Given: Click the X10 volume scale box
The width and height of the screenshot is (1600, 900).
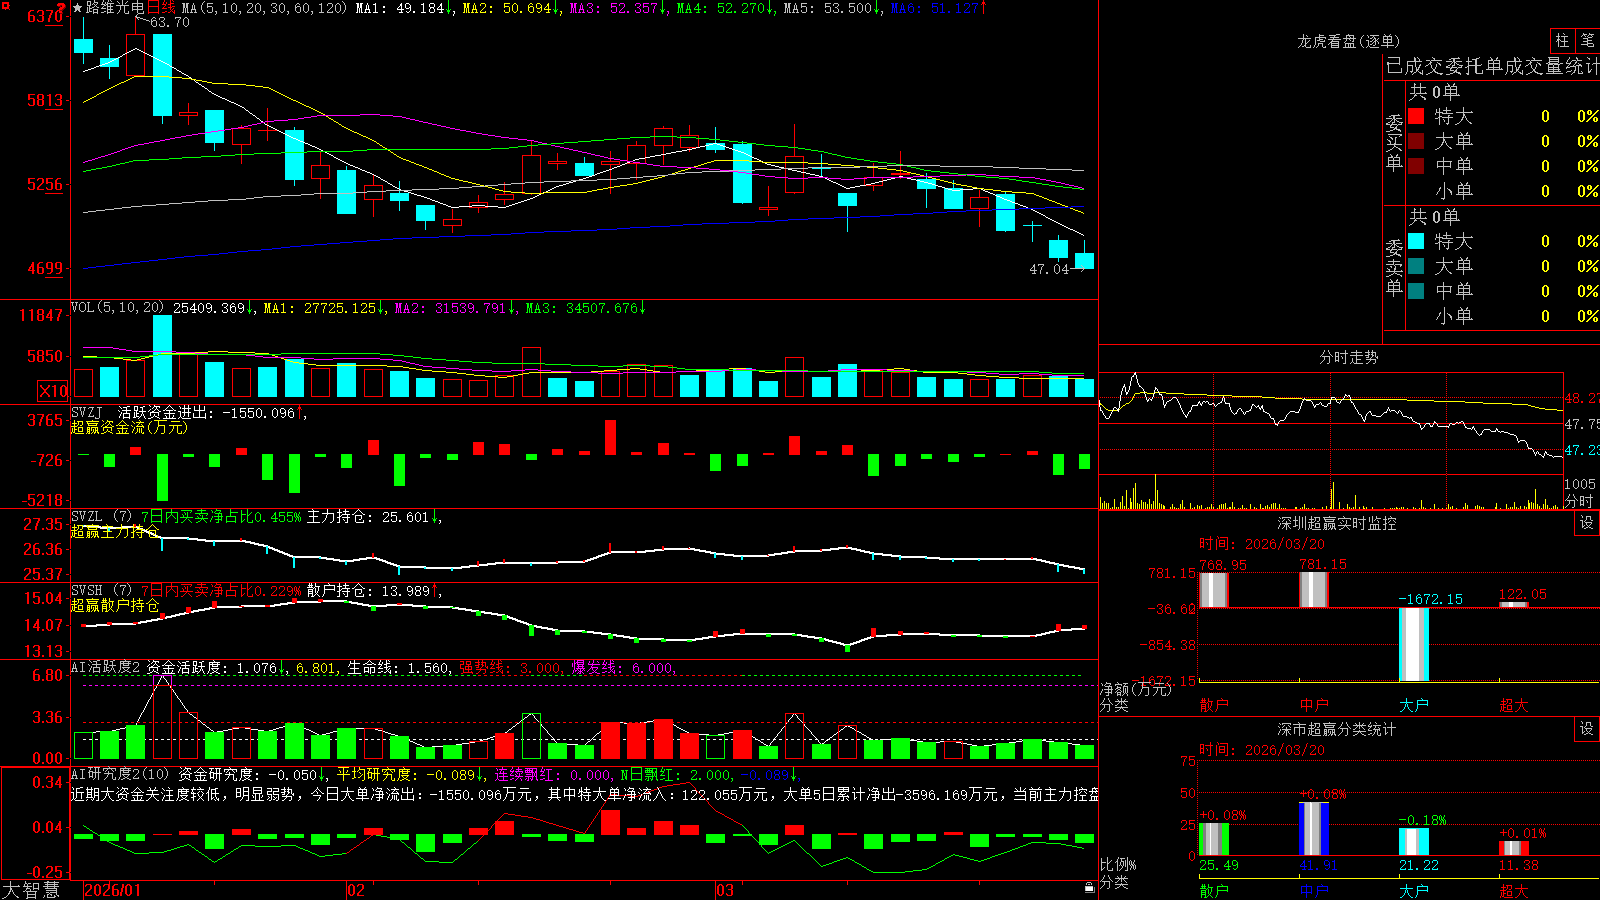Looking at the screenshot, I should (53, 391).
